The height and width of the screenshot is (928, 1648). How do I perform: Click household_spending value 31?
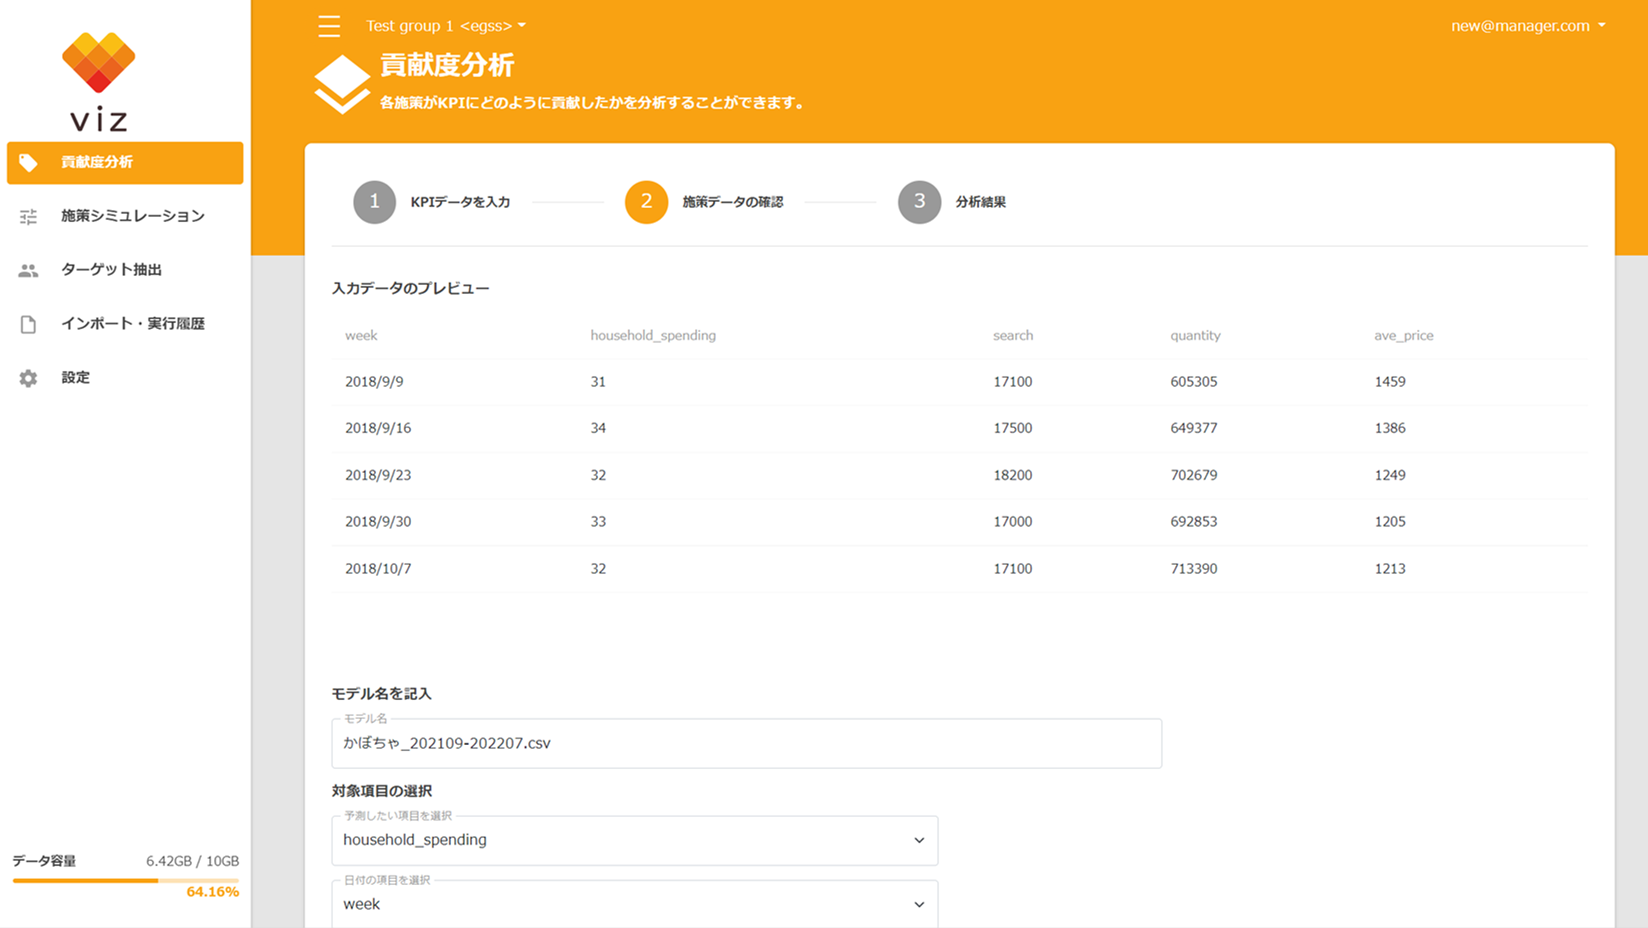[x=598, y=382]
